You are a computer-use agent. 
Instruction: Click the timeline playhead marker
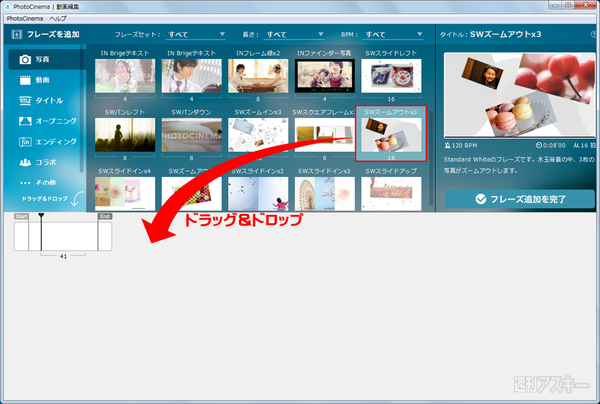[41, 216]
